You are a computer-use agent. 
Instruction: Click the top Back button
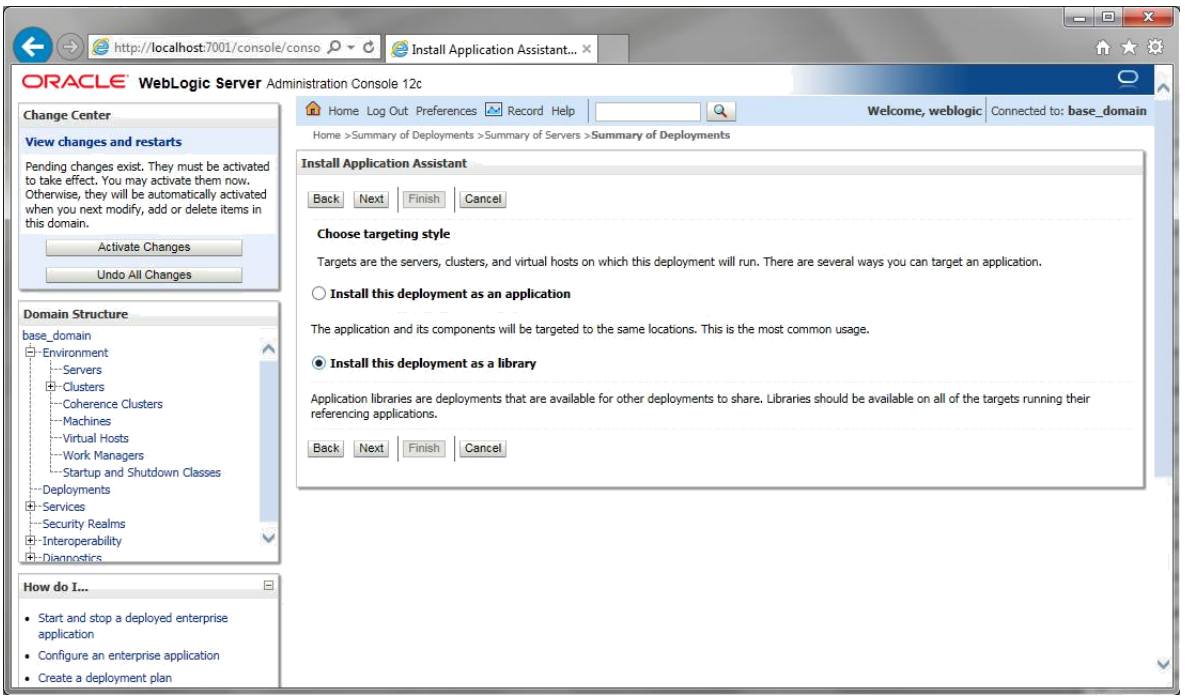point(326,199)
